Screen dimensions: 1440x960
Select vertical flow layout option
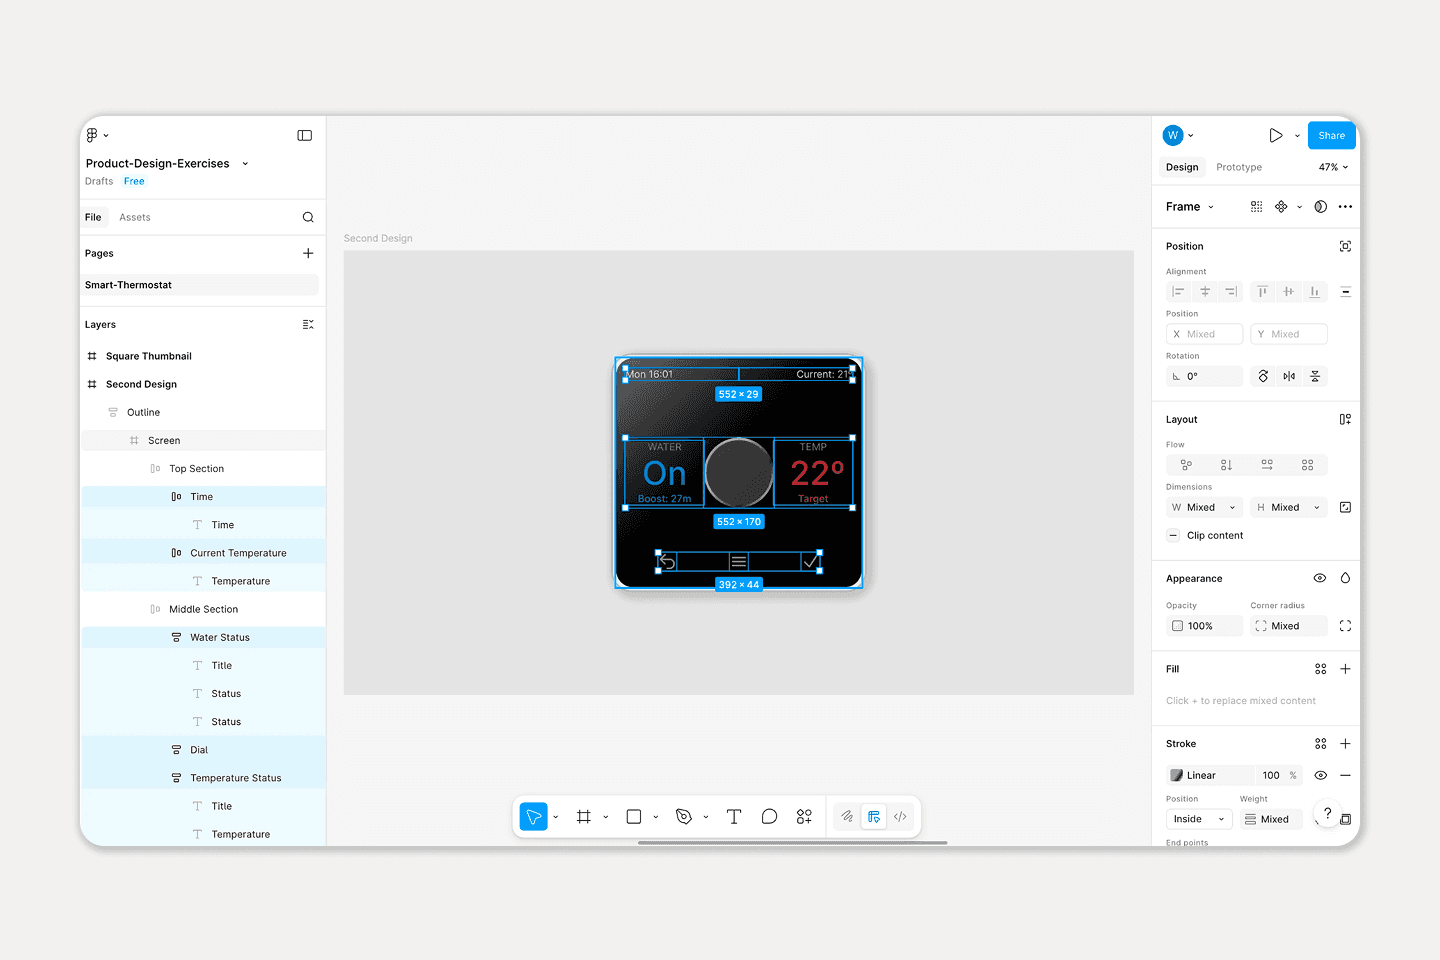point(1226,465)
